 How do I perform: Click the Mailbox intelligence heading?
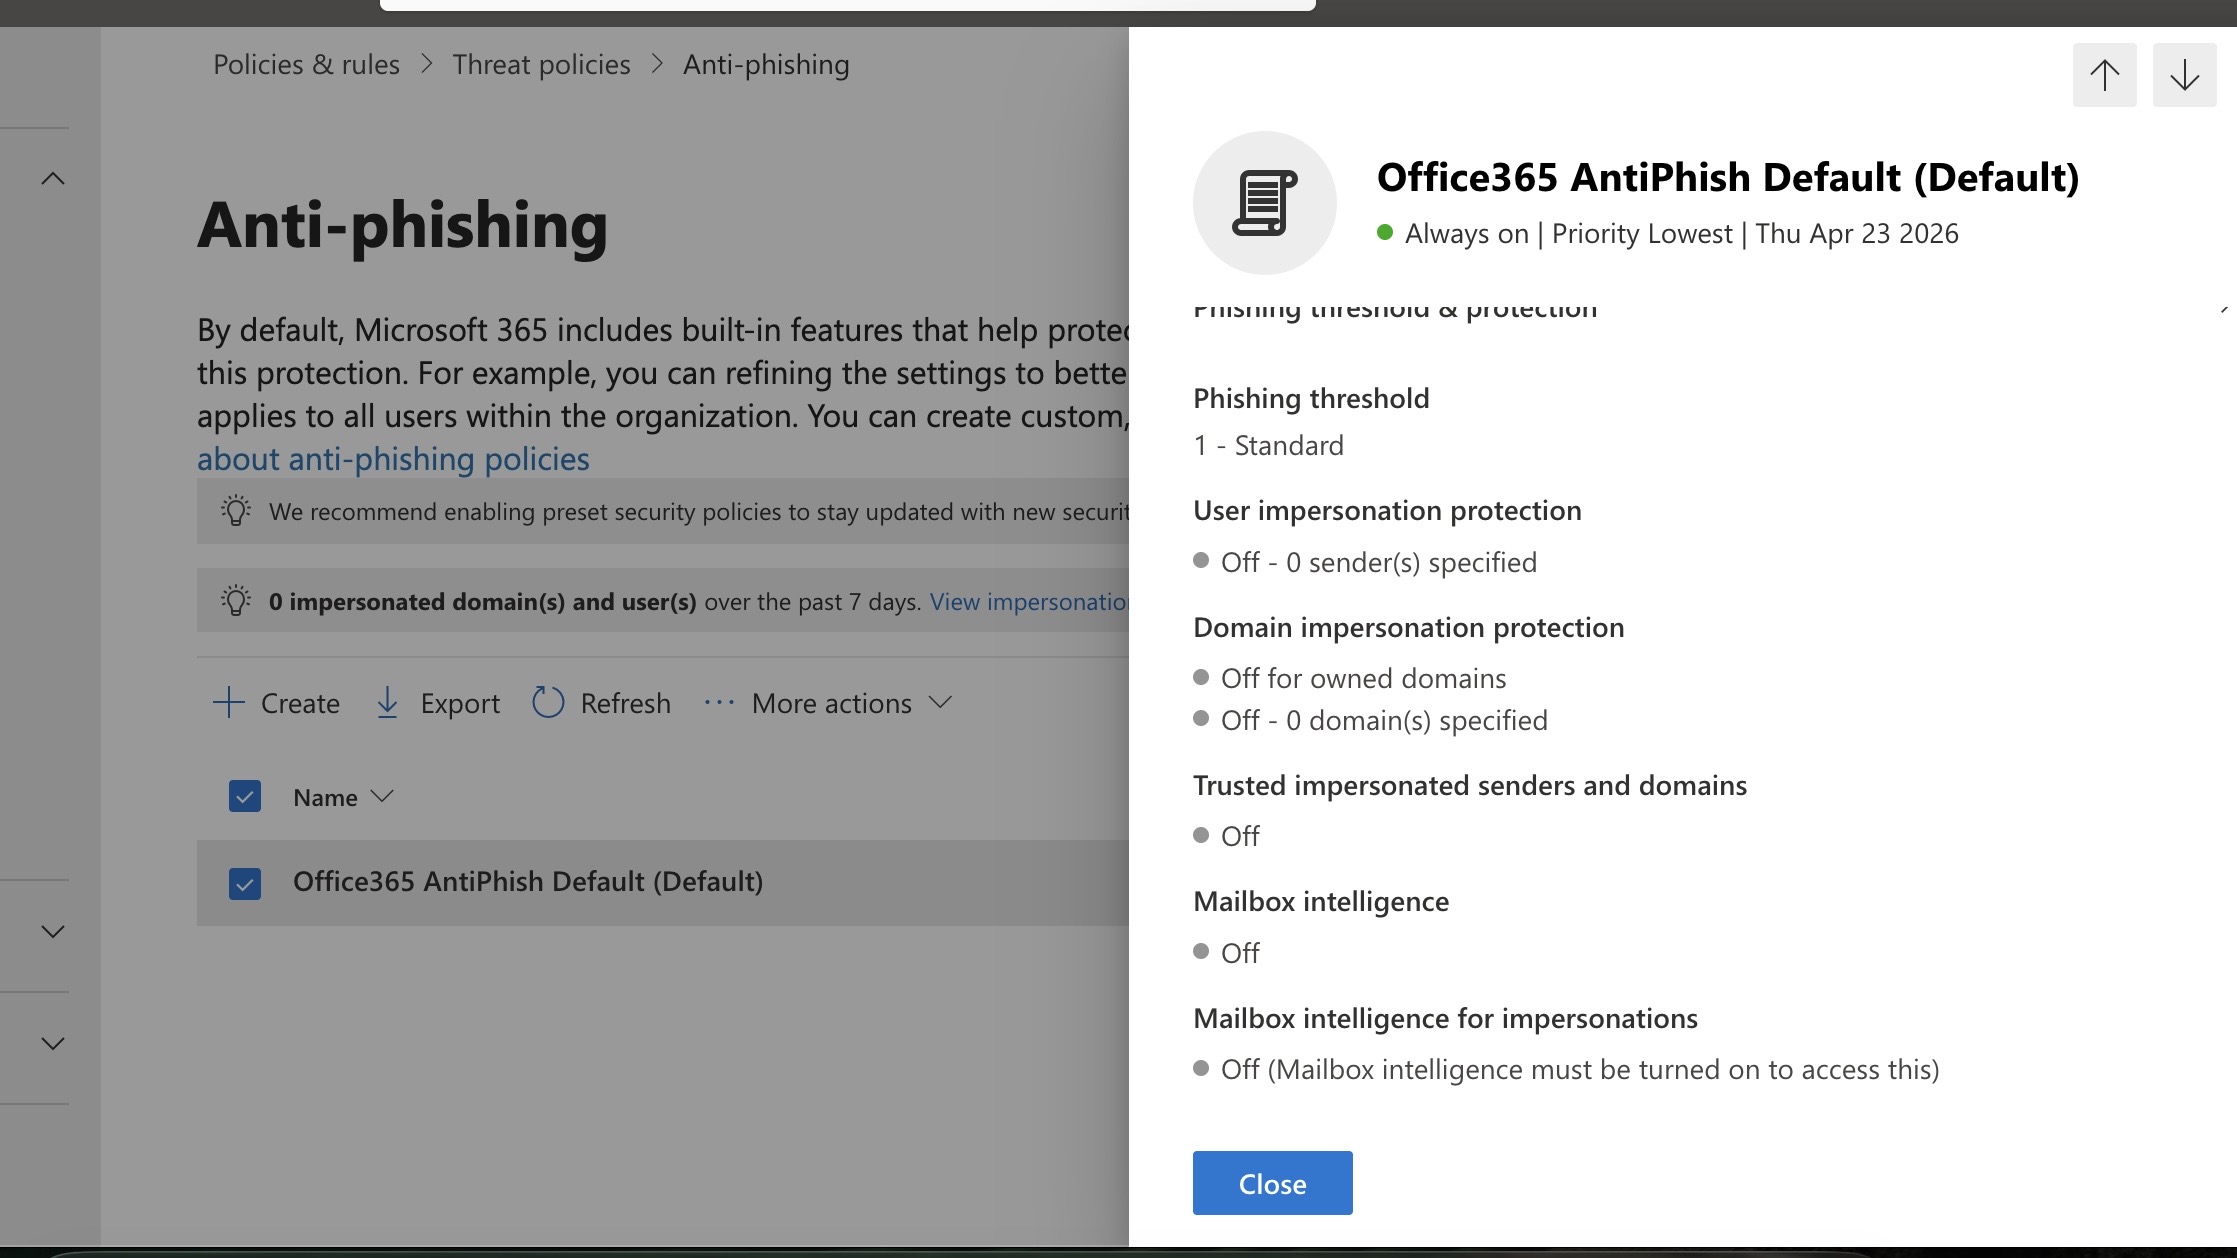1321,901
